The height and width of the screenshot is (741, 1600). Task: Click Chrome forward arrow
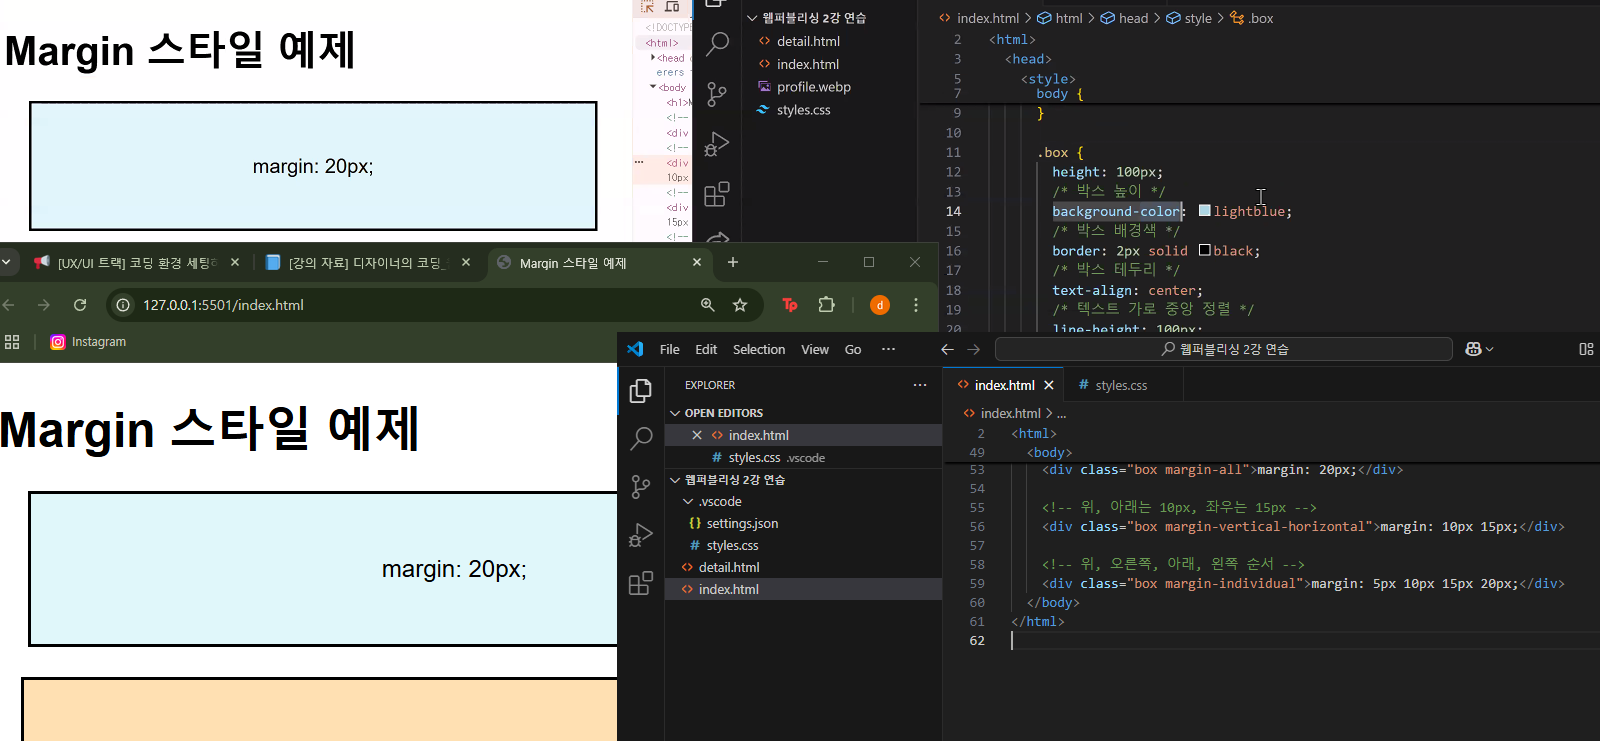click(43, 305)
